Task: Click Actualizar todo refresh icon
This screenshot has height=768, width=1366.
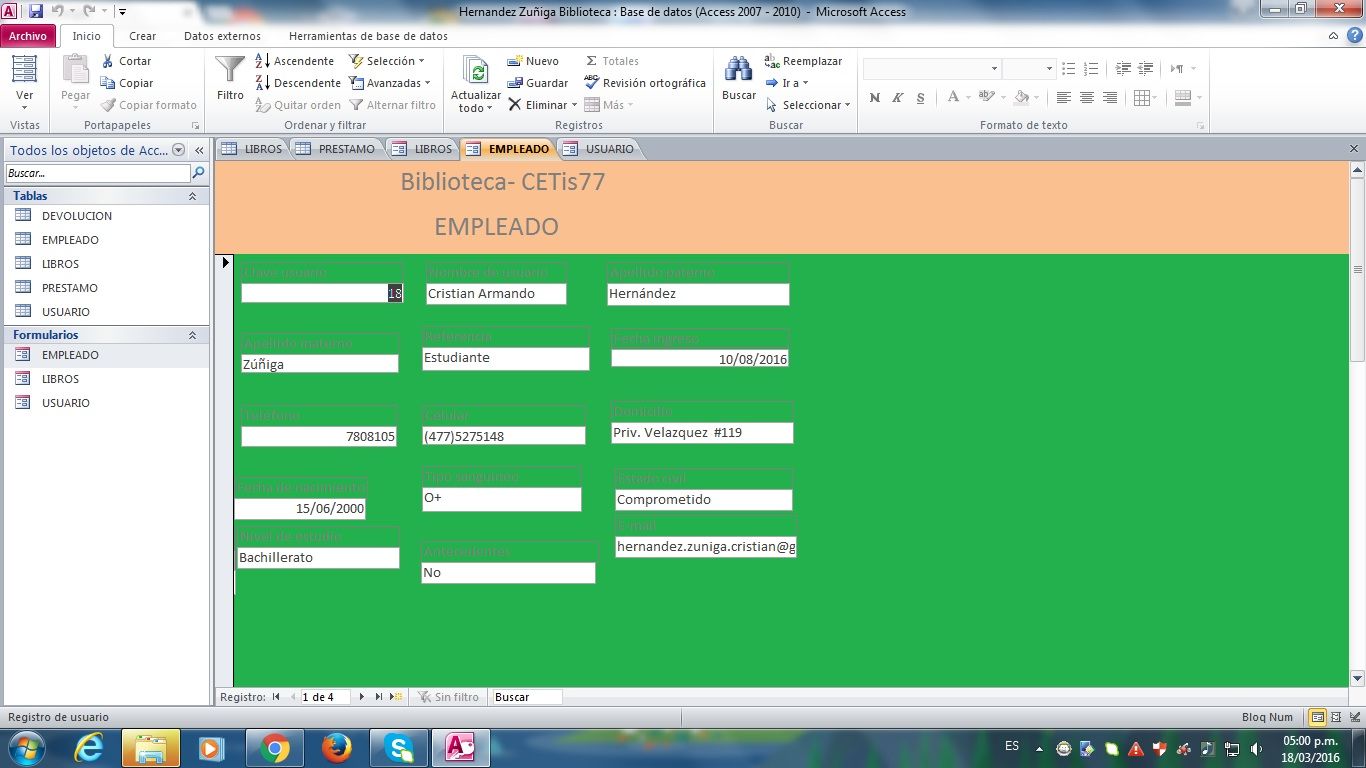Action: [476, 72]
